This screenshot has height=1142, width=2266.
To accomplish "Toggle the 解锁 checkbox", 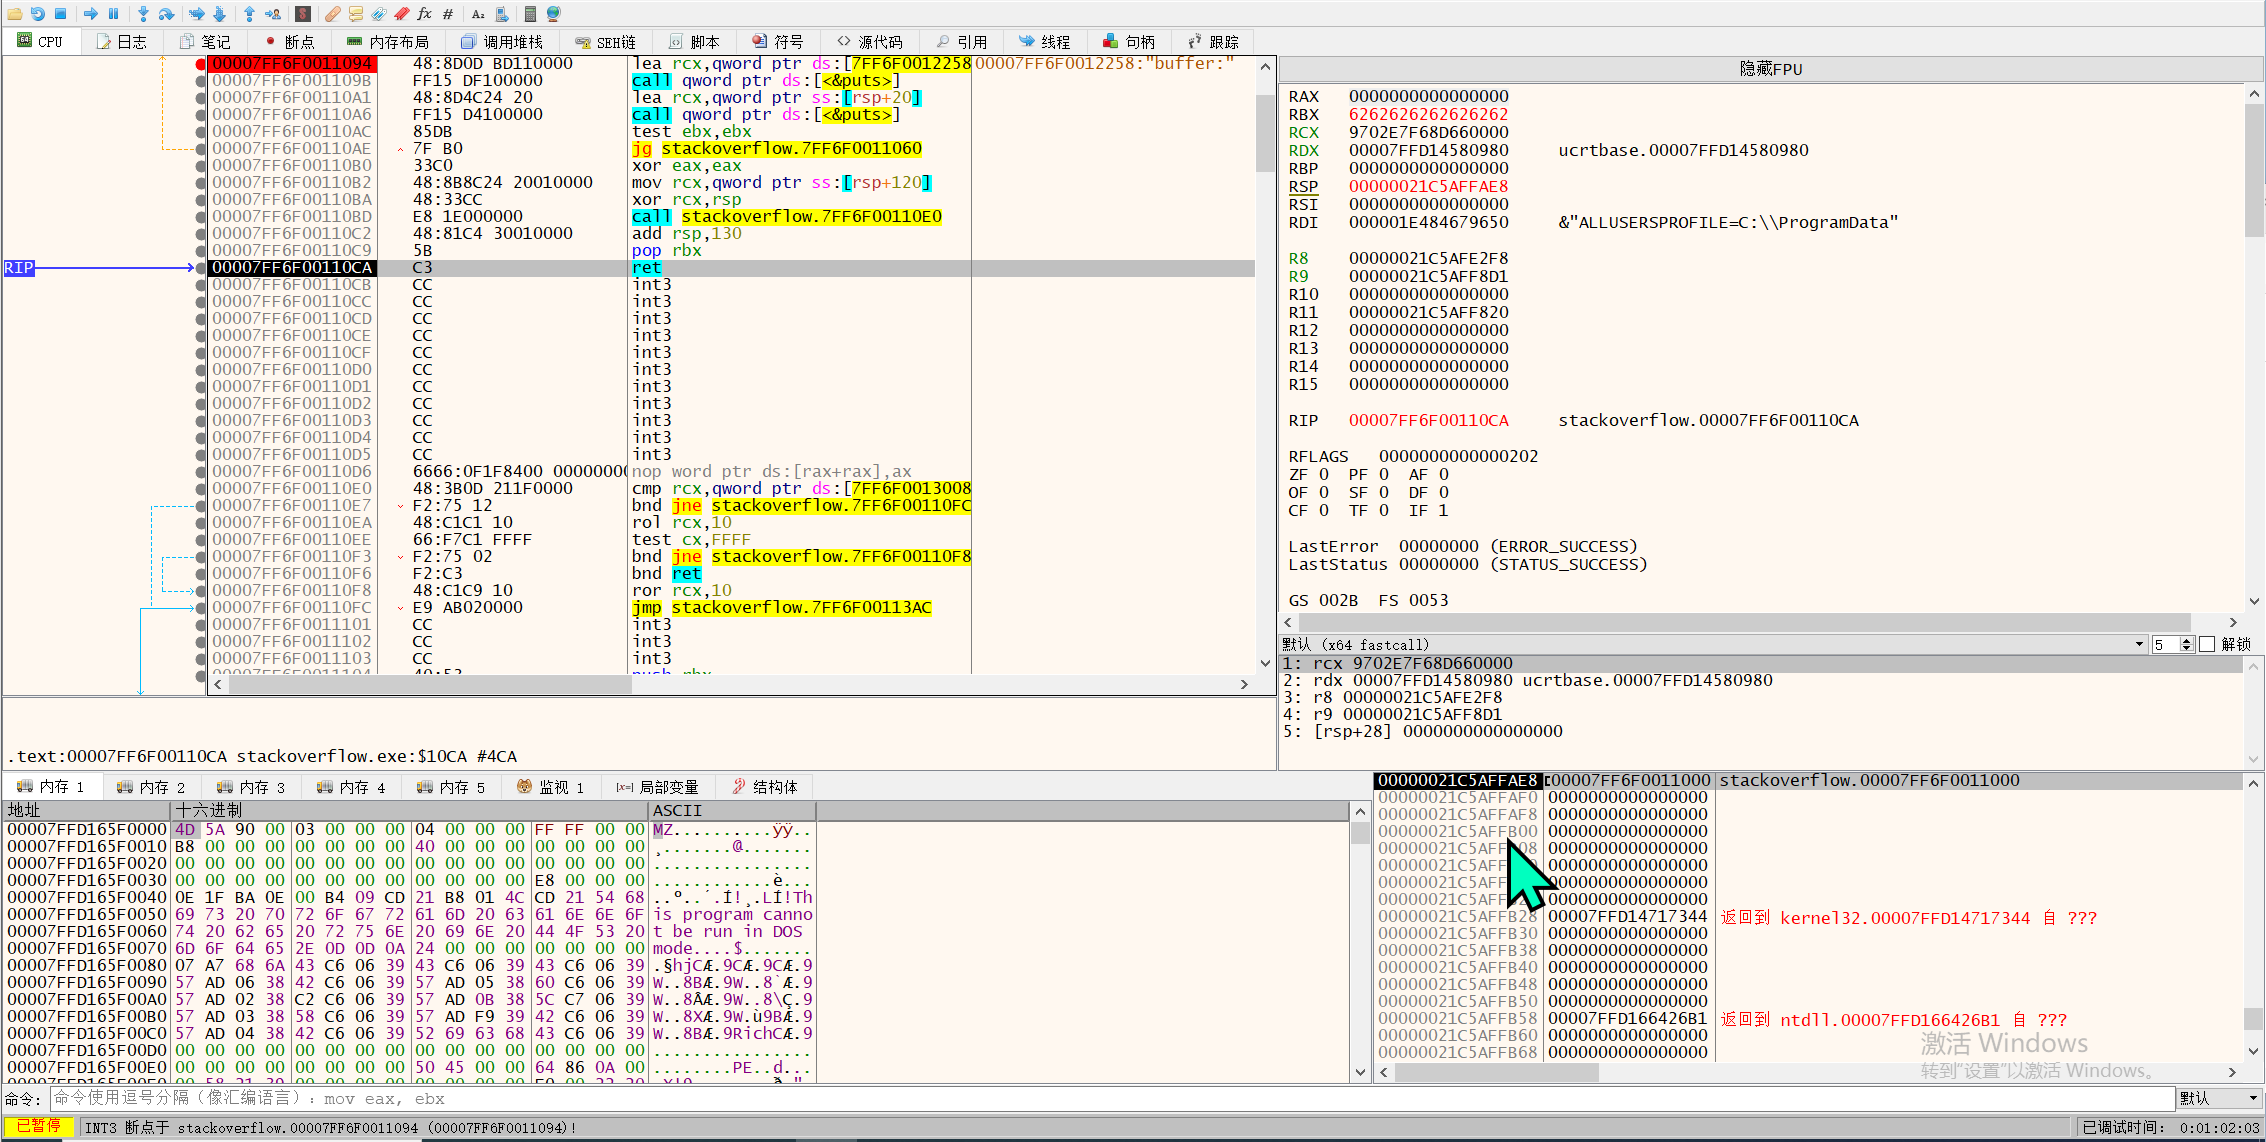I will pos(2207,644).
